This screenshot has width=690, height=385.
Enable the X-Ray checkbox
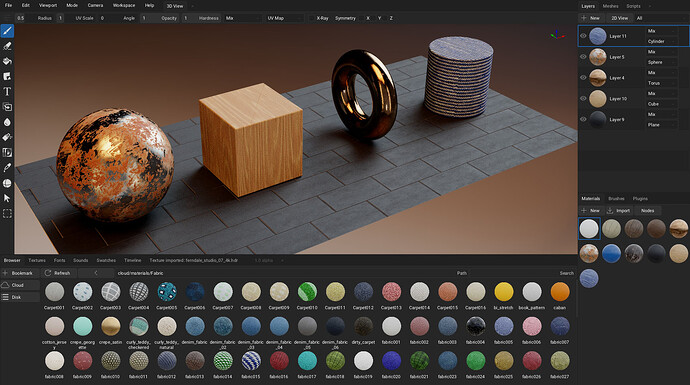pos(312,18)
